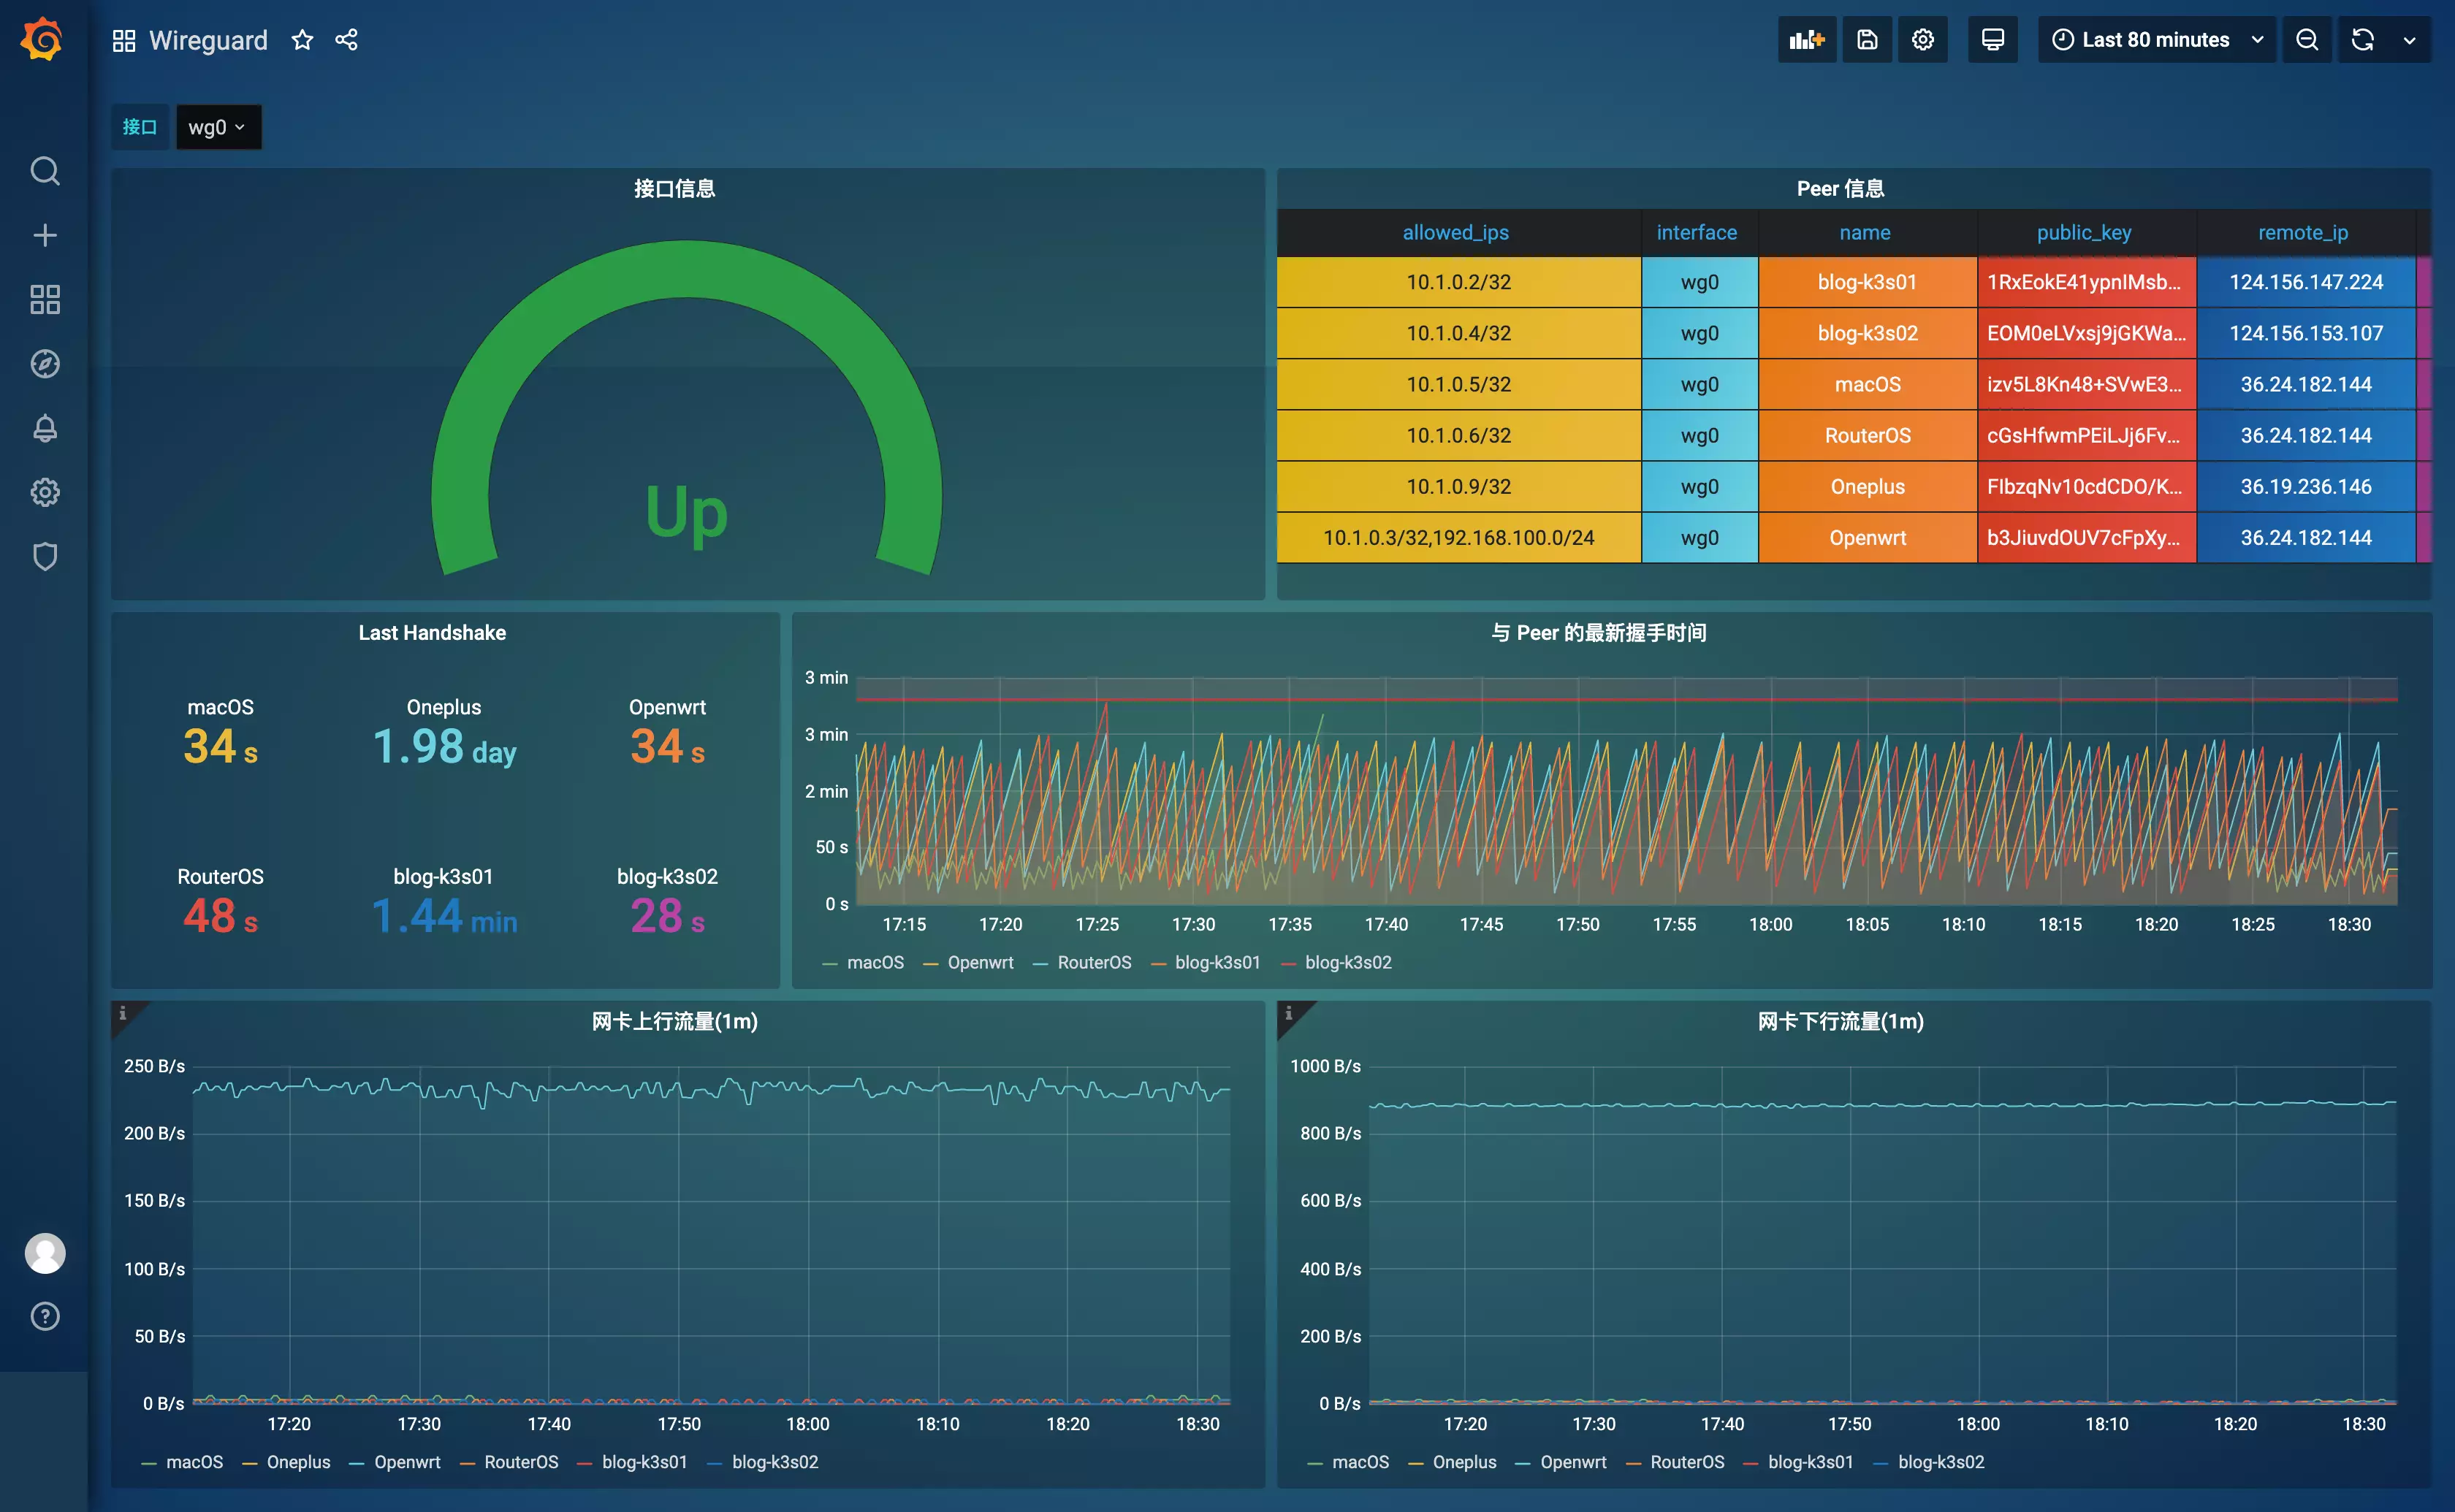The image size is (2455, 1512).
Task: Click the dashboard grid icon beside Wireguard
Action: 124,40
